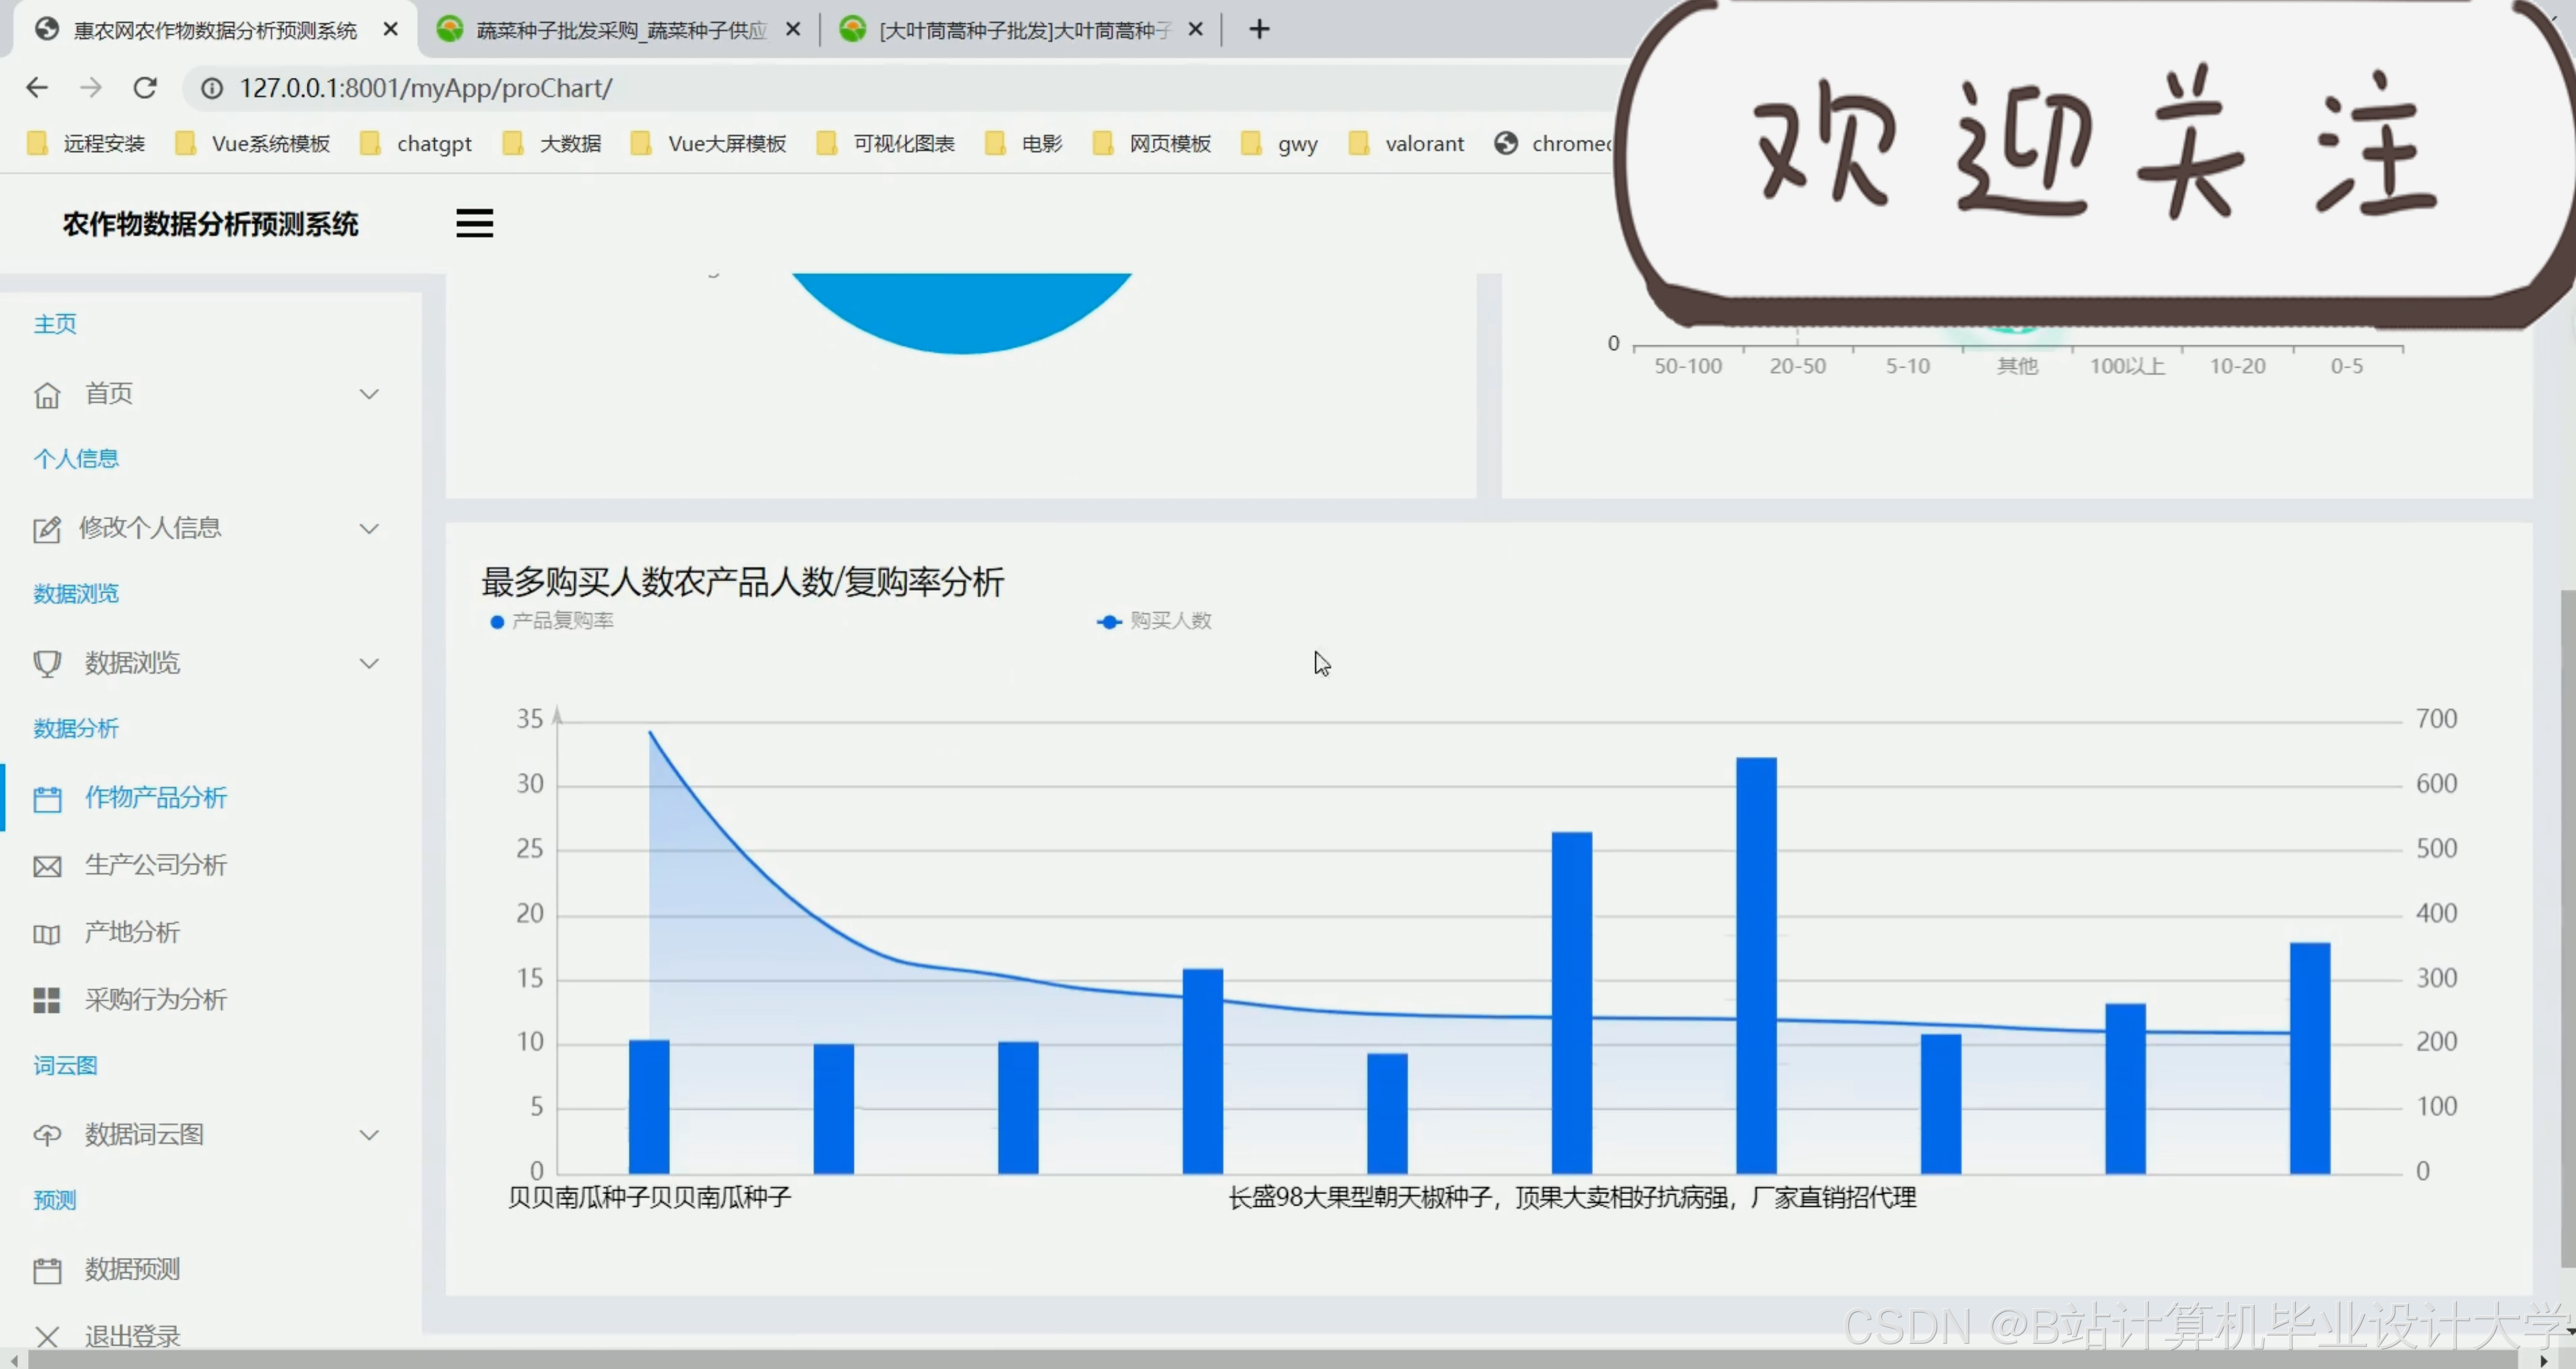Expand the 首页 menu chevron
The image size is (2576, 1369).
tap(369, 394)
